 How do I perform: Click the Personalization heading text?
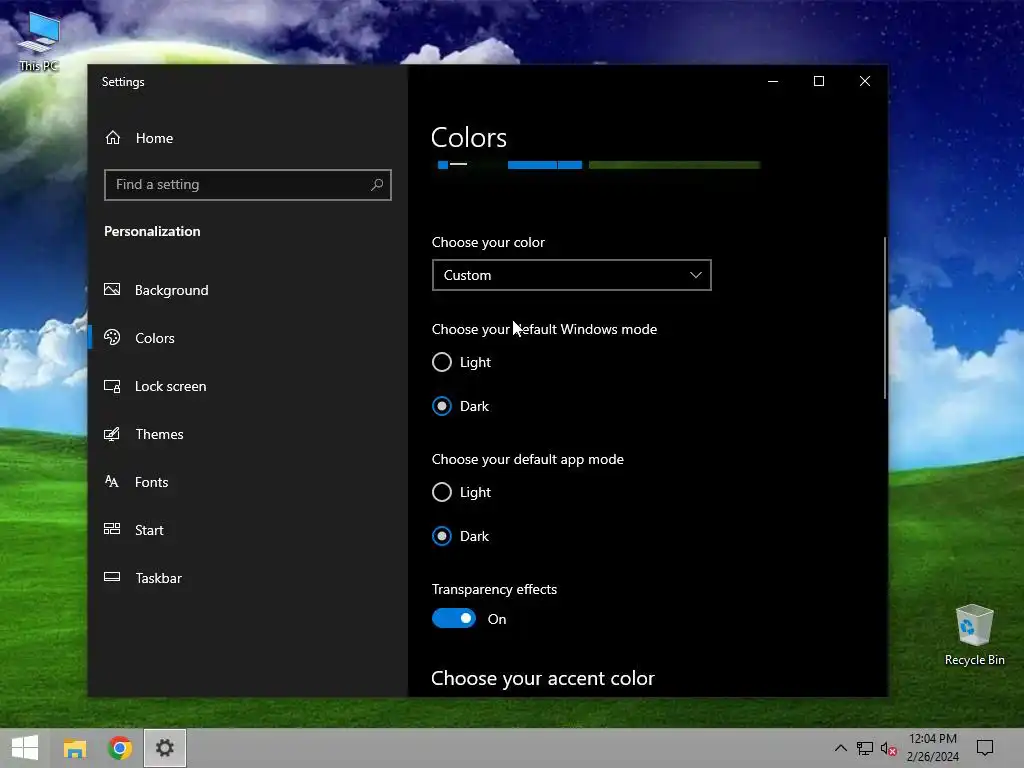tap(152, 231)
